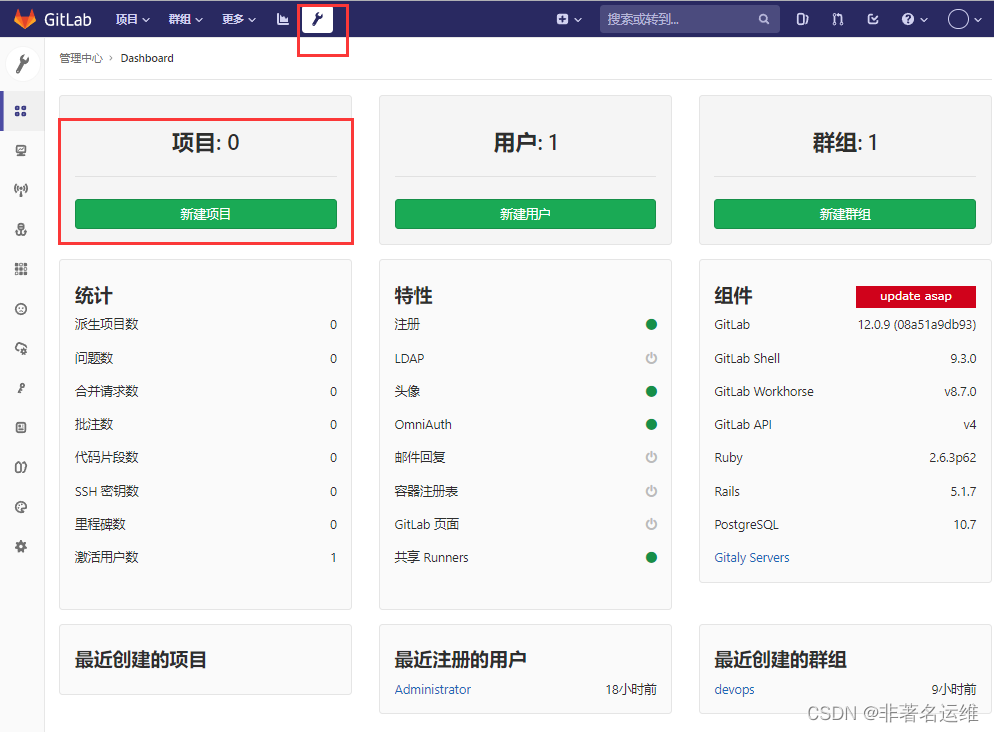Select the overview grid icon in sidebar
The height and width of the screenshot is (732, 994).
[21, 111]
